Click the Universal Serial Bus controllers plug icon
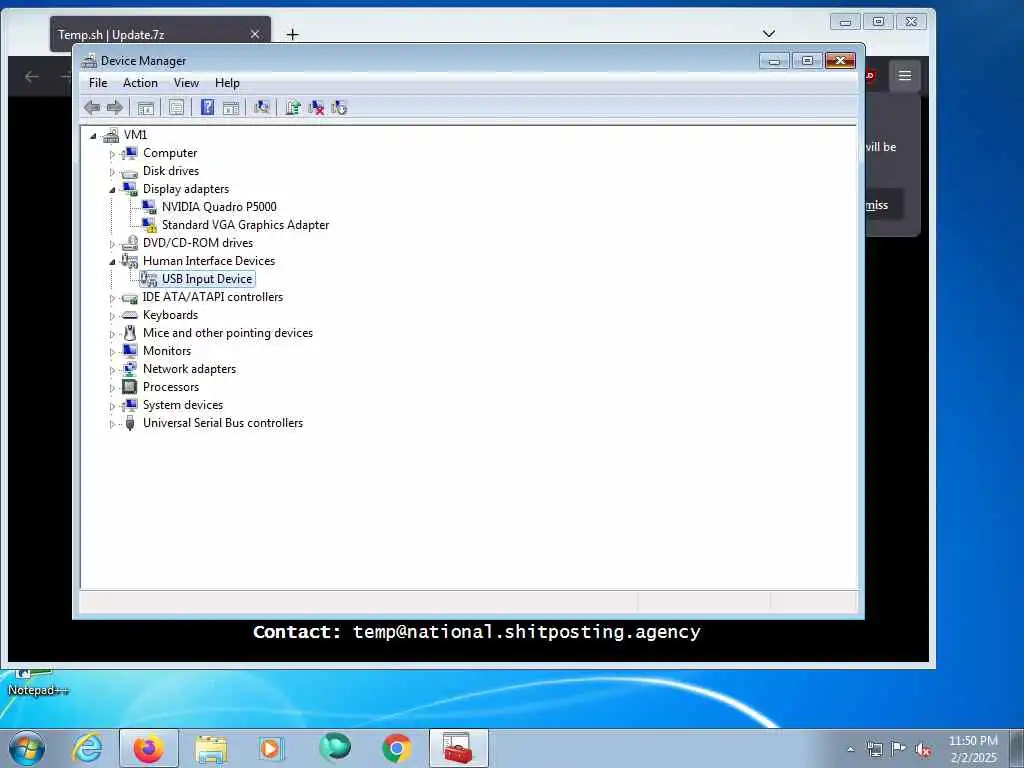This screenshot has height=768, width=1024. coord(130,423)
